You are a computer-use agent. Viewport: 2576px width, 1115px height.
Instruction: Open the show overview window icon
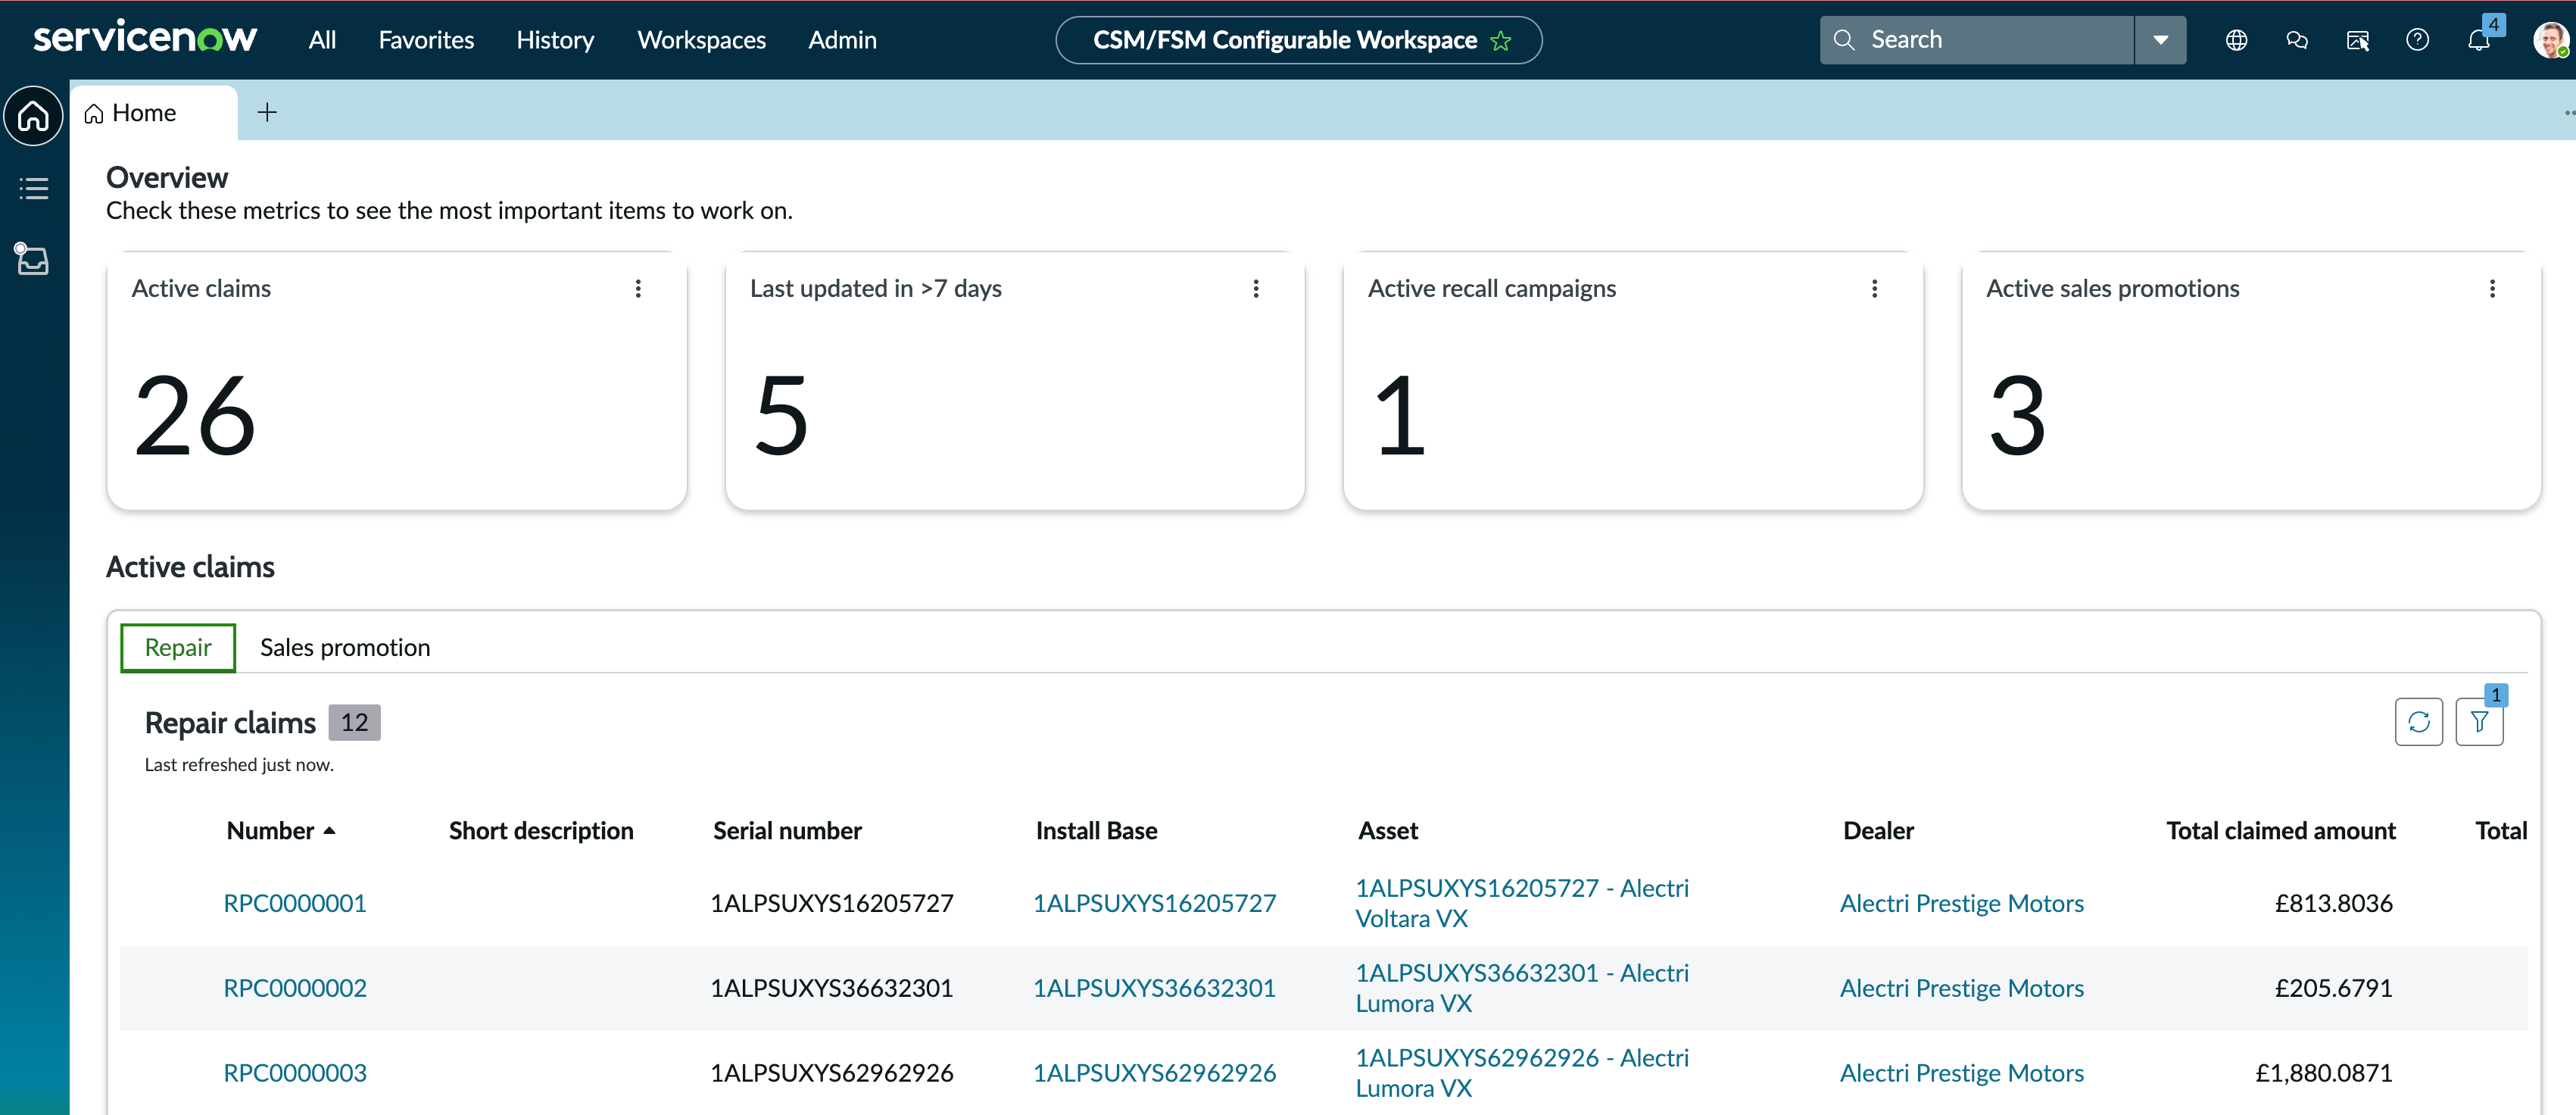coord(2357,40)
